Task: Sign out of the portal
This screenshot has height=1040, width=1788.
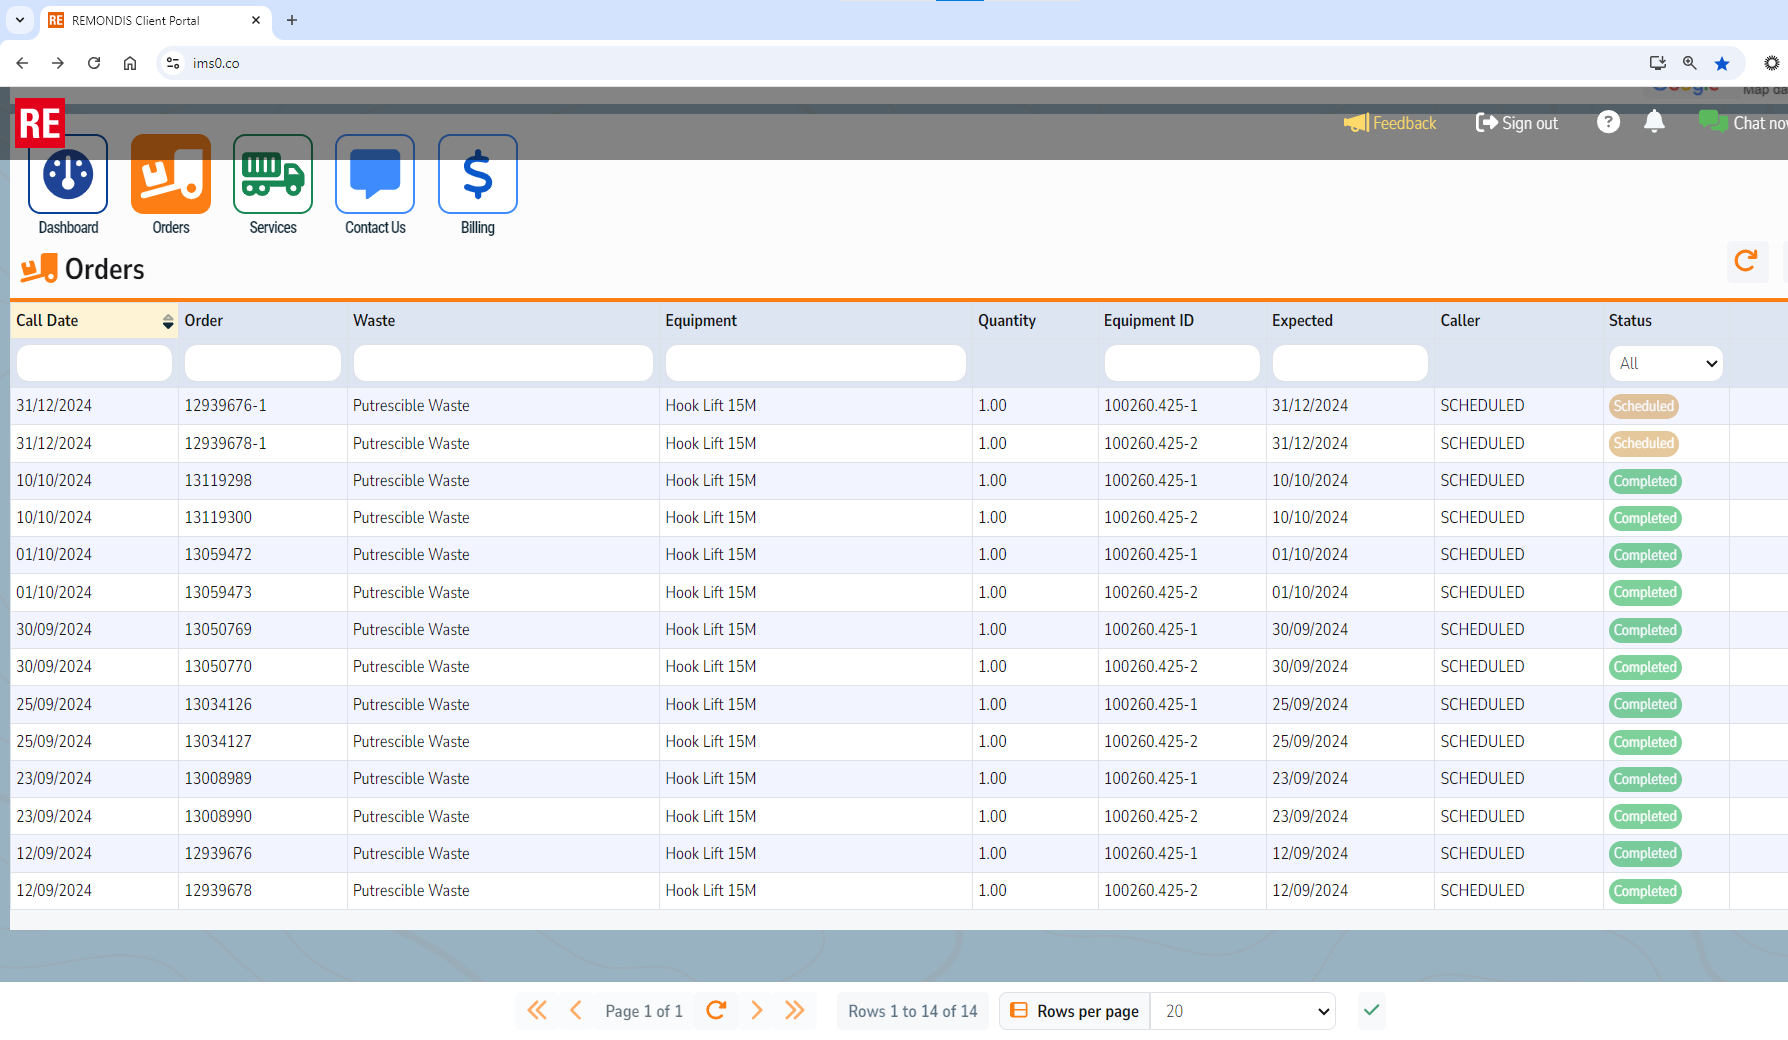Action: pyautogui.click(x=1517, y=123)
